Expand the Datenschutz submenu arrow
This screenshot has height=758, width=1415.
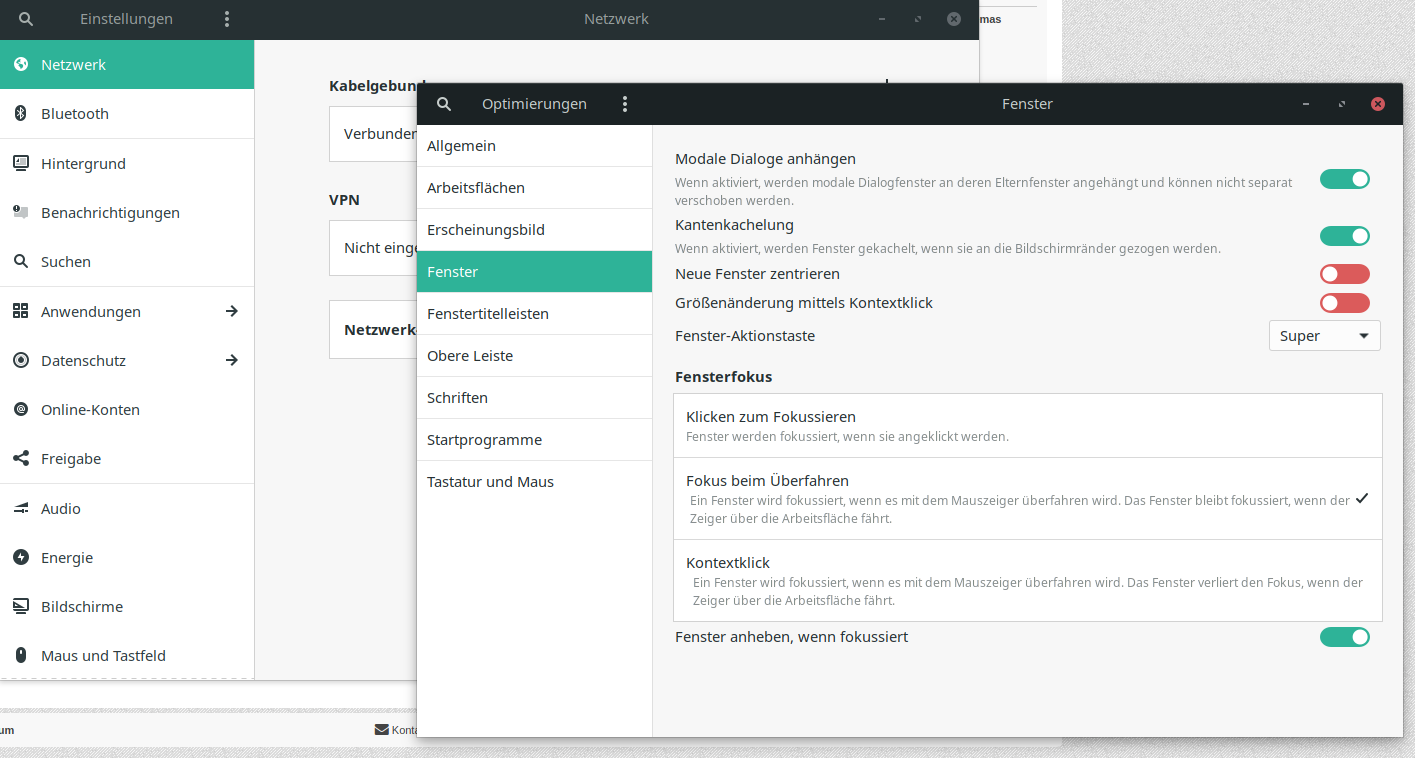coord(232,360)
